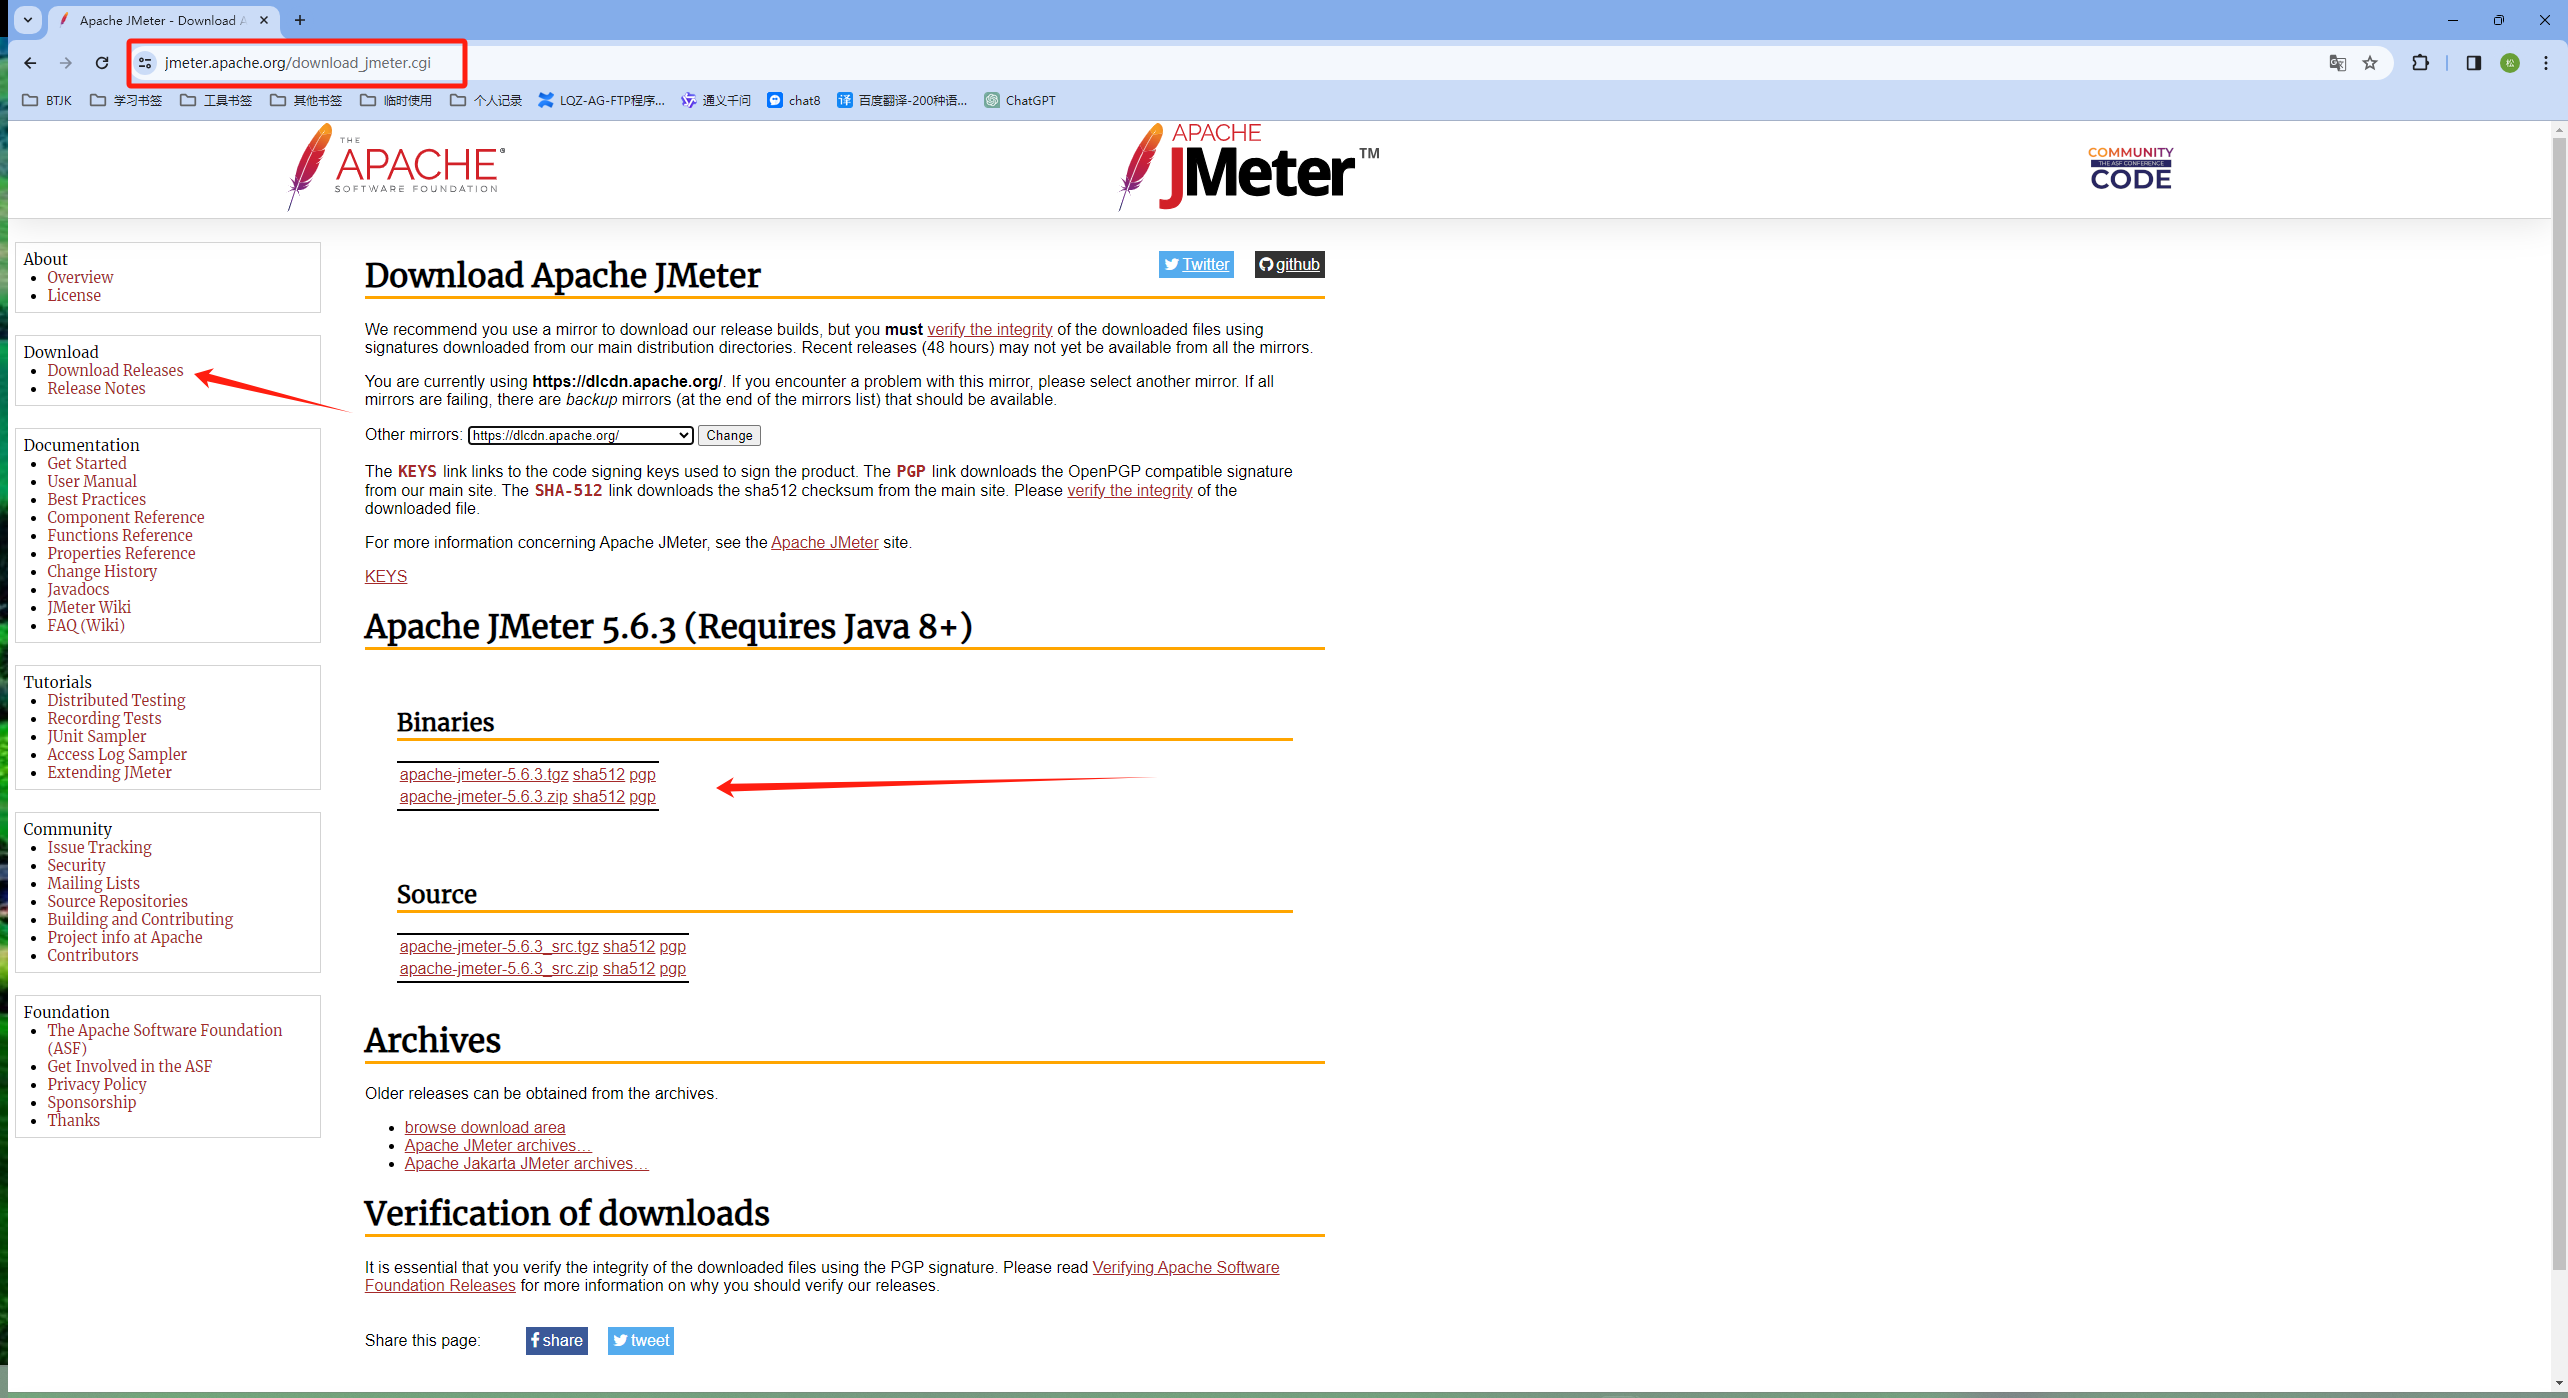Click the URL address field

(x=298, y=63)
